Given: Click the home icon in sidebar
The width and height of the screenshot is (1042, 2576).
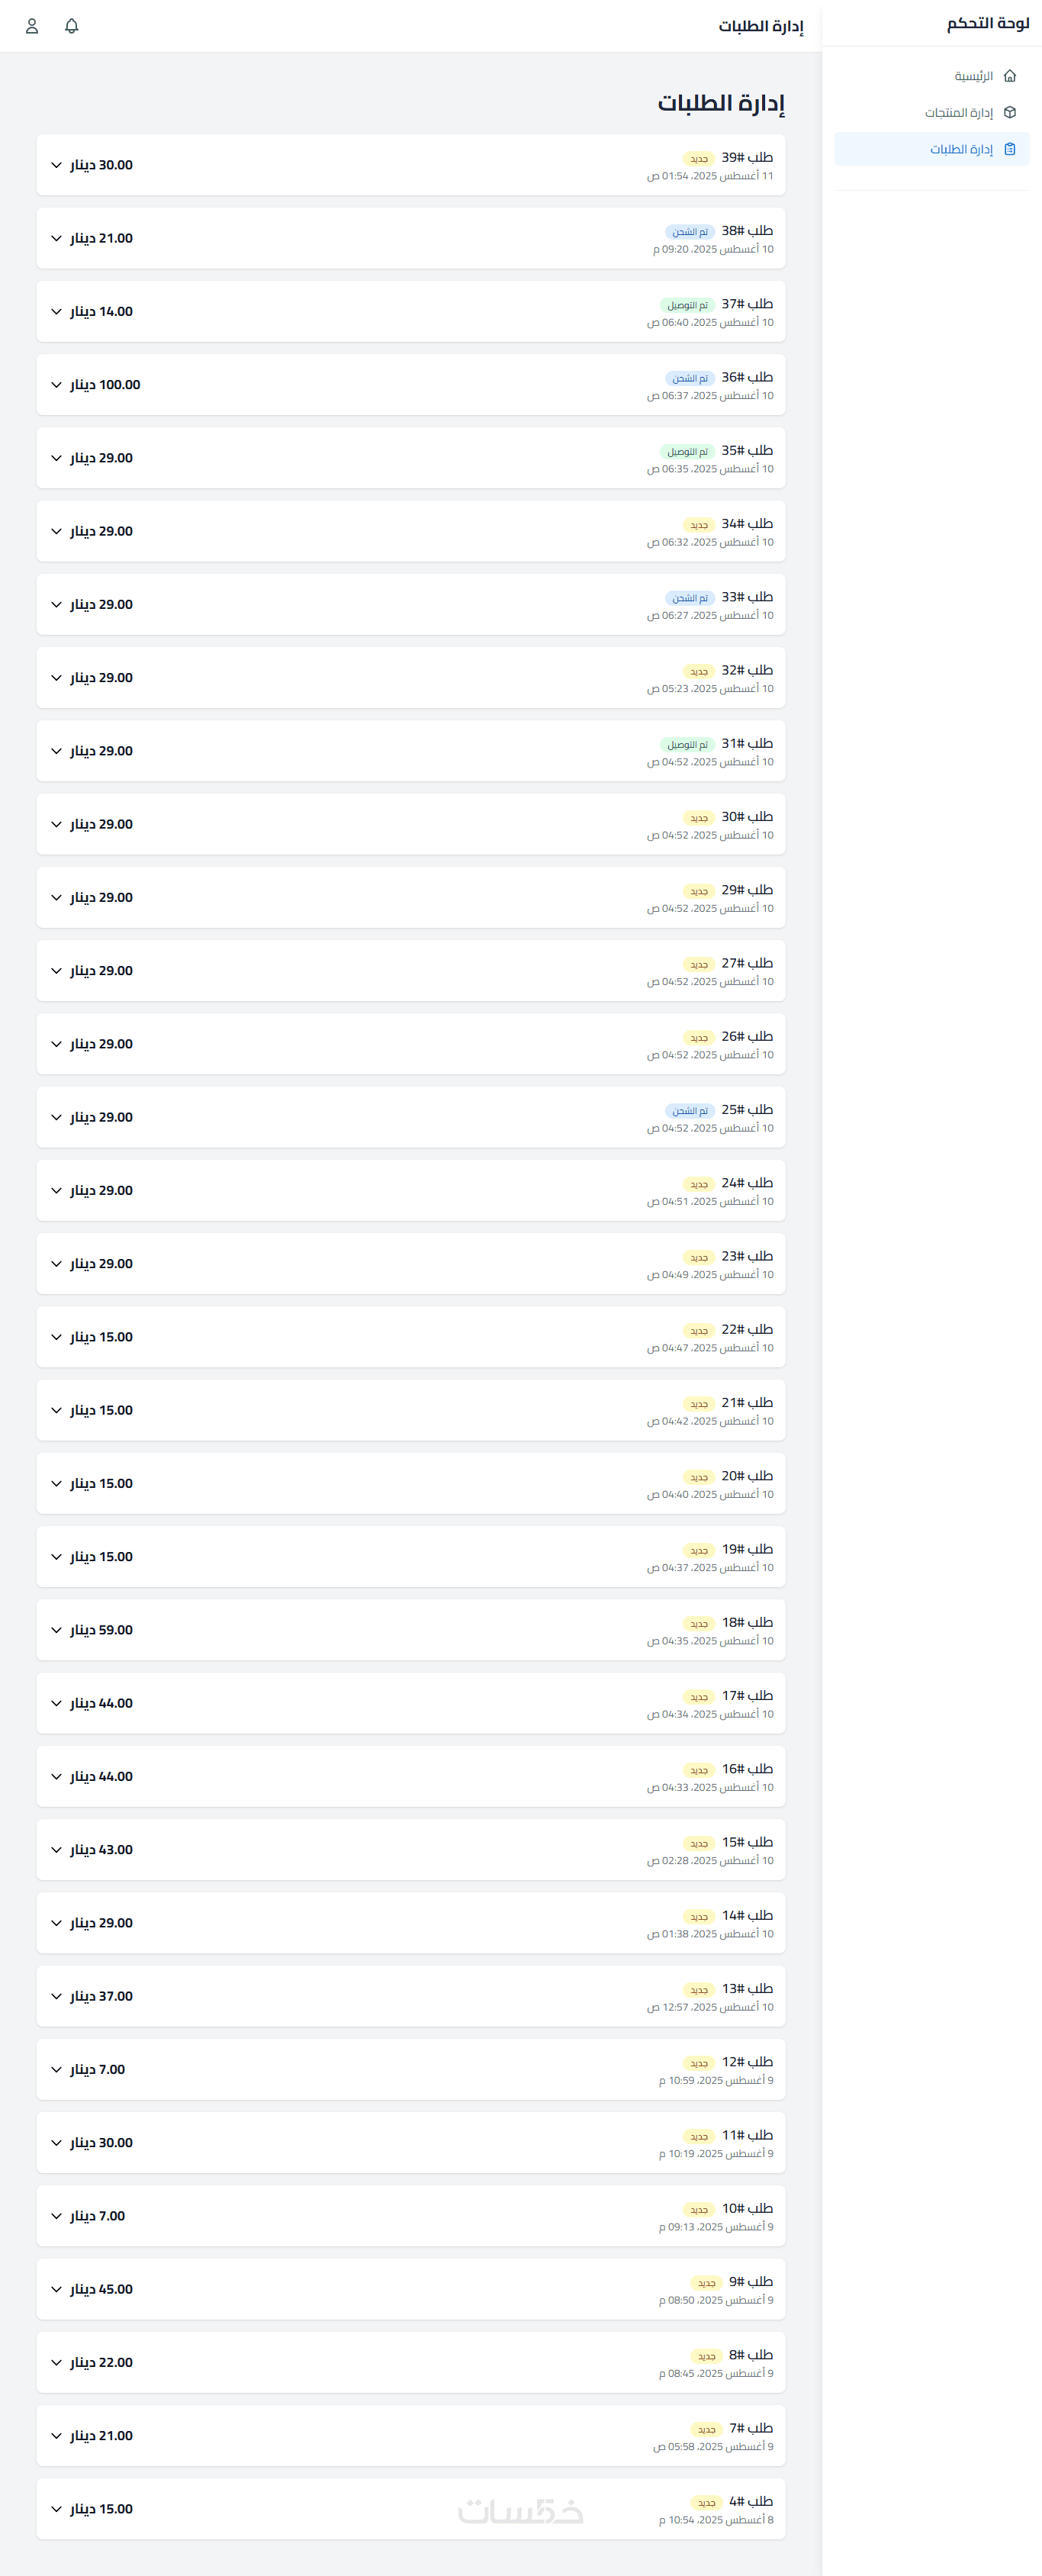Looking at the screenshot, I should pyautogui.click(x=1010, y=76).
